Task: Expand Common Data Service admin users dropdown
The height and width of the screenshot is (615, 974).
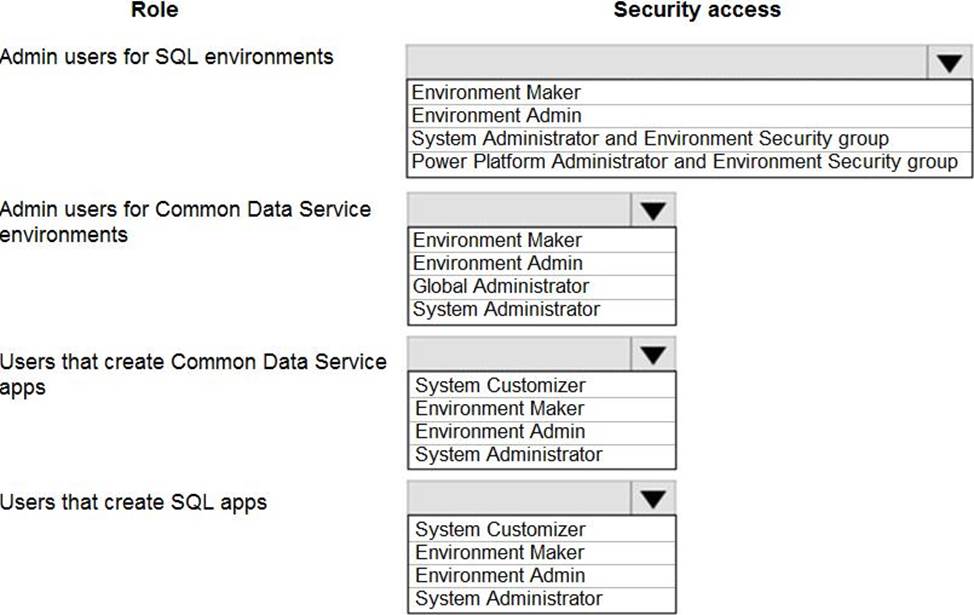Action: click(x=653, y=210)
